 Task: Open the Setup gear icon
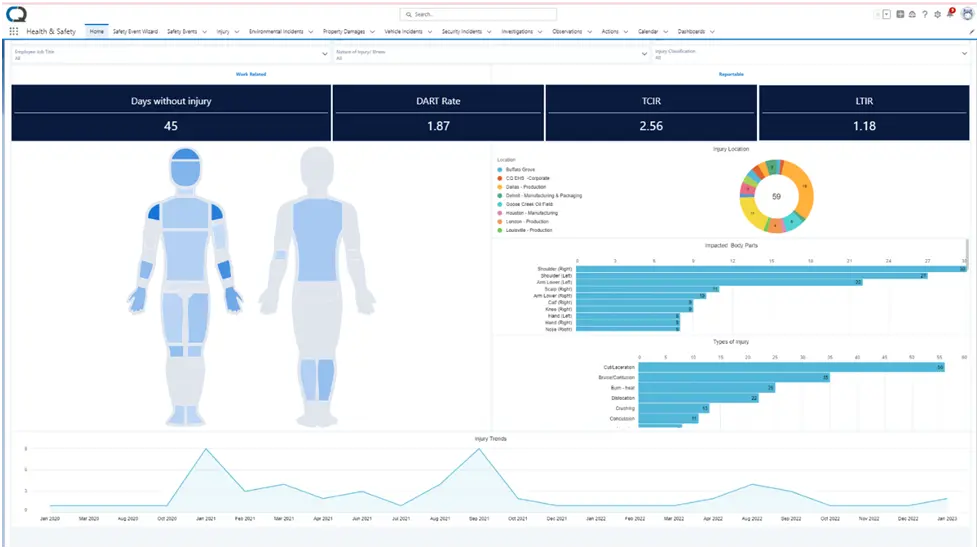point(937,14)
